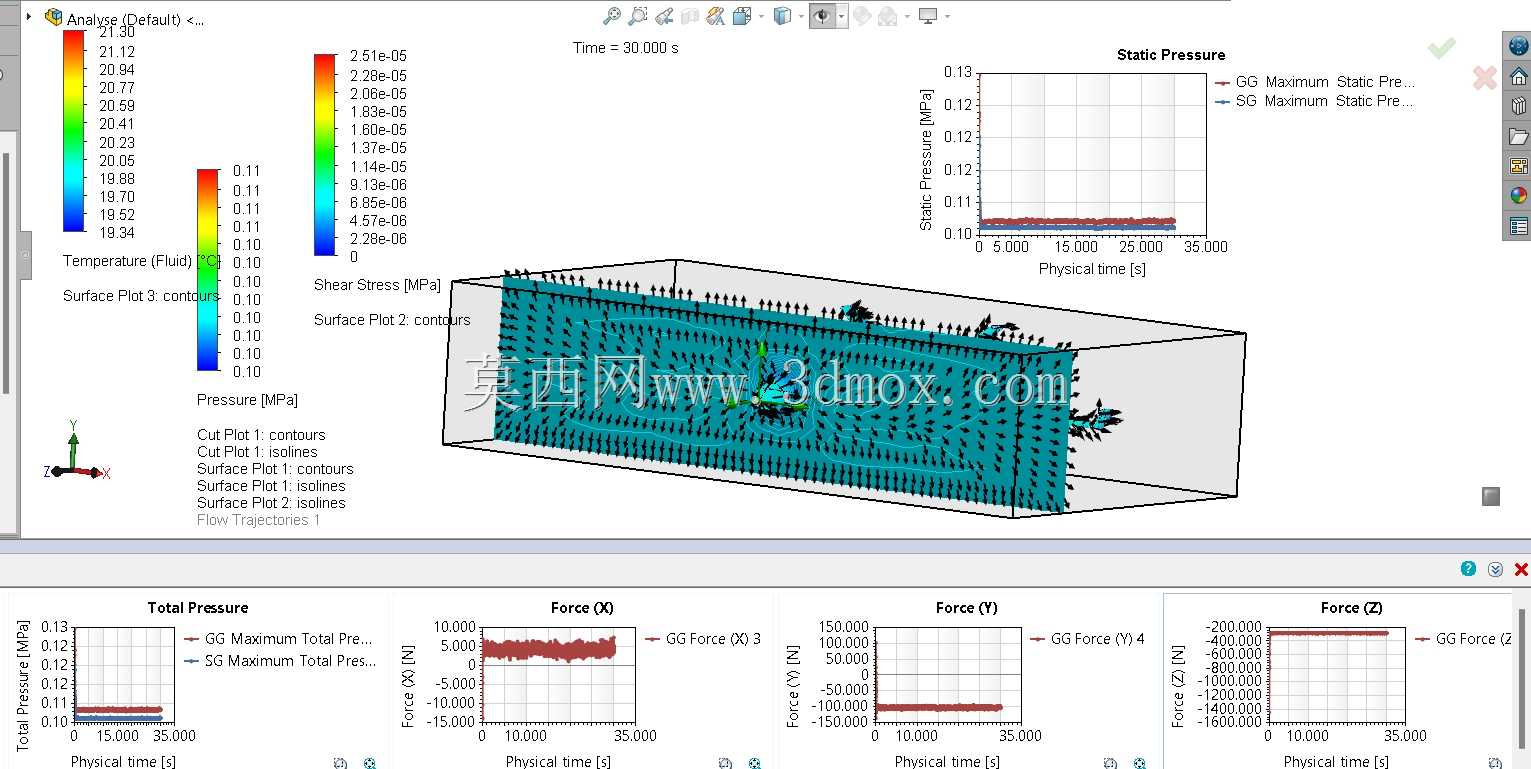Select Surface Plot 1: contours entry
Screen dimensions: 1531x769
275,469
